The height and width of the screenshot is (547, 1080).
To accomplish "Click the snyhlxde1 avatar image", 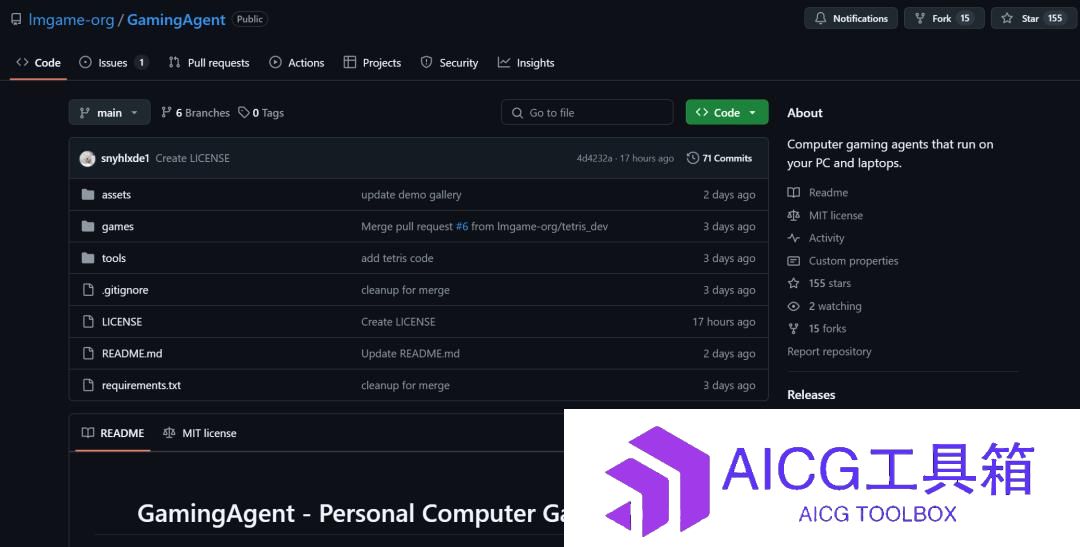I will click(x=87, y=158).
